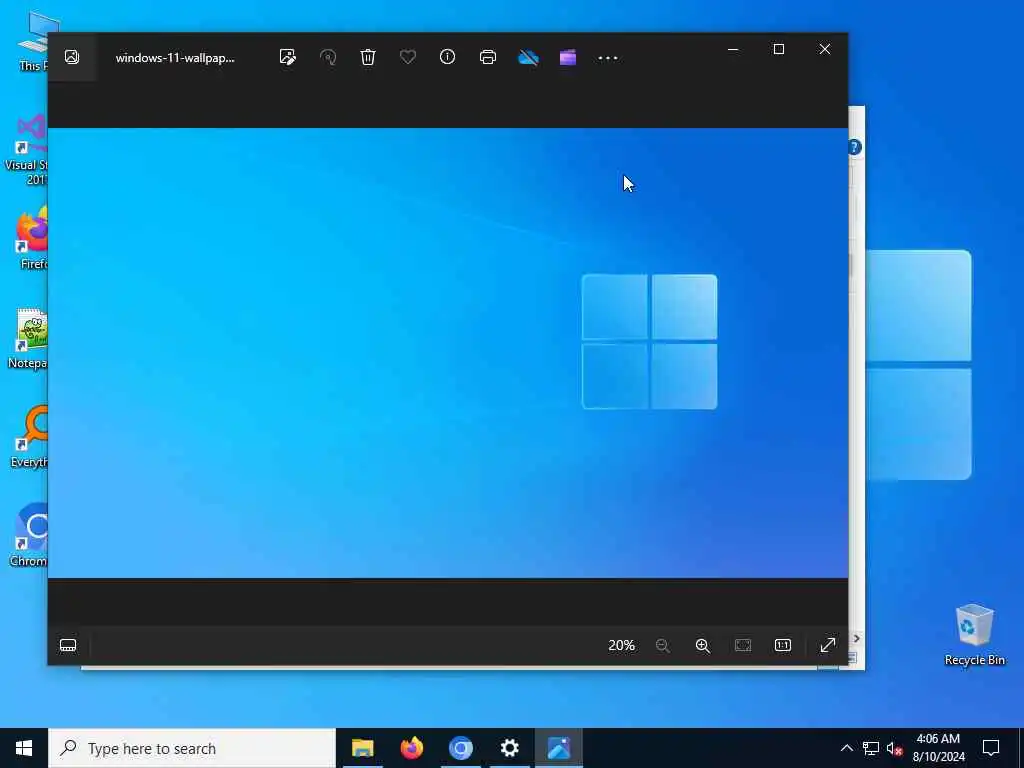
Task: Close the Photos window
Action: point(825,50)
